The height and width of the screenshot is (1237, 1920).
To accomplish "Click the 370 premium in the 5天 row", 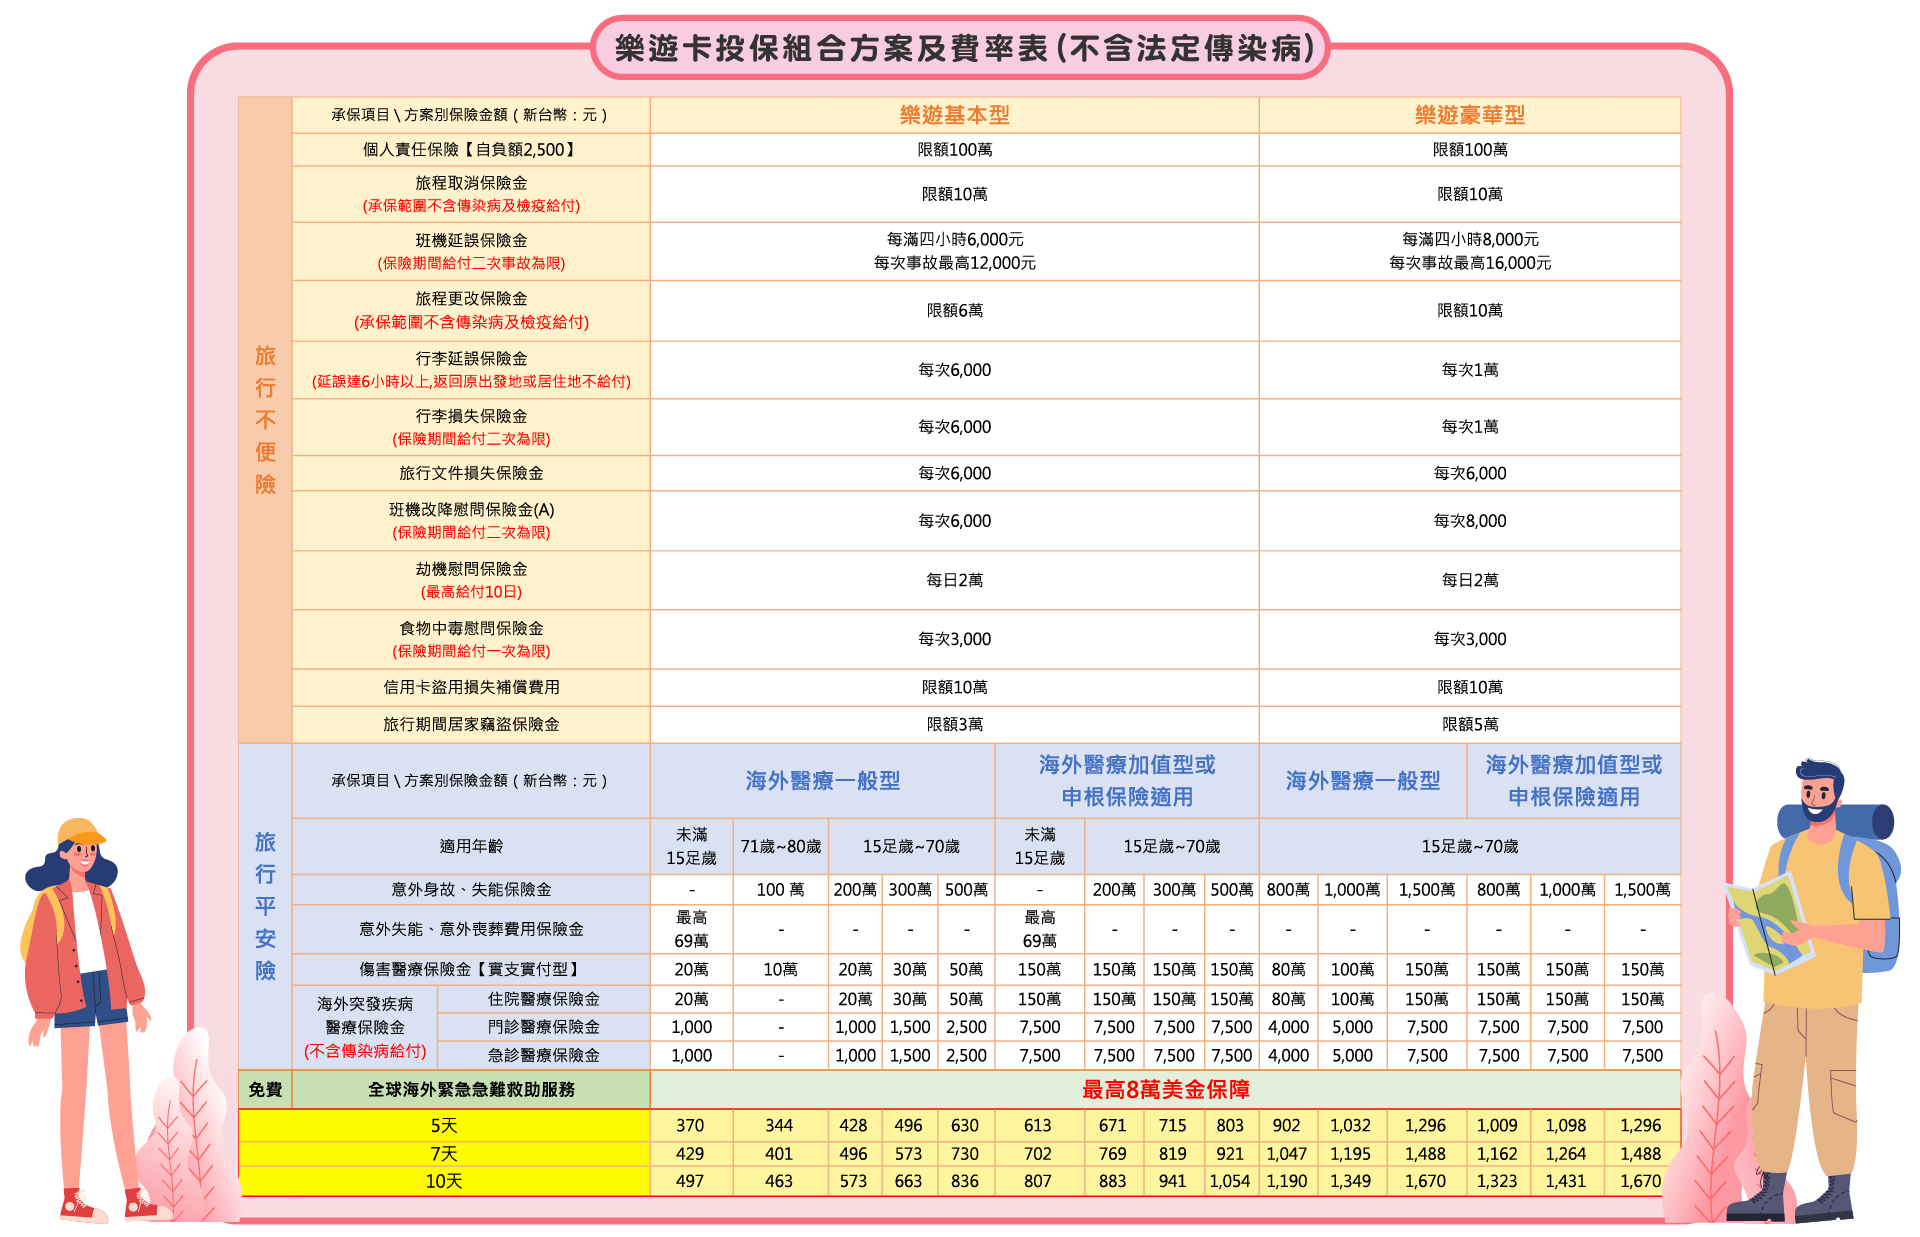I will 690,1125.
